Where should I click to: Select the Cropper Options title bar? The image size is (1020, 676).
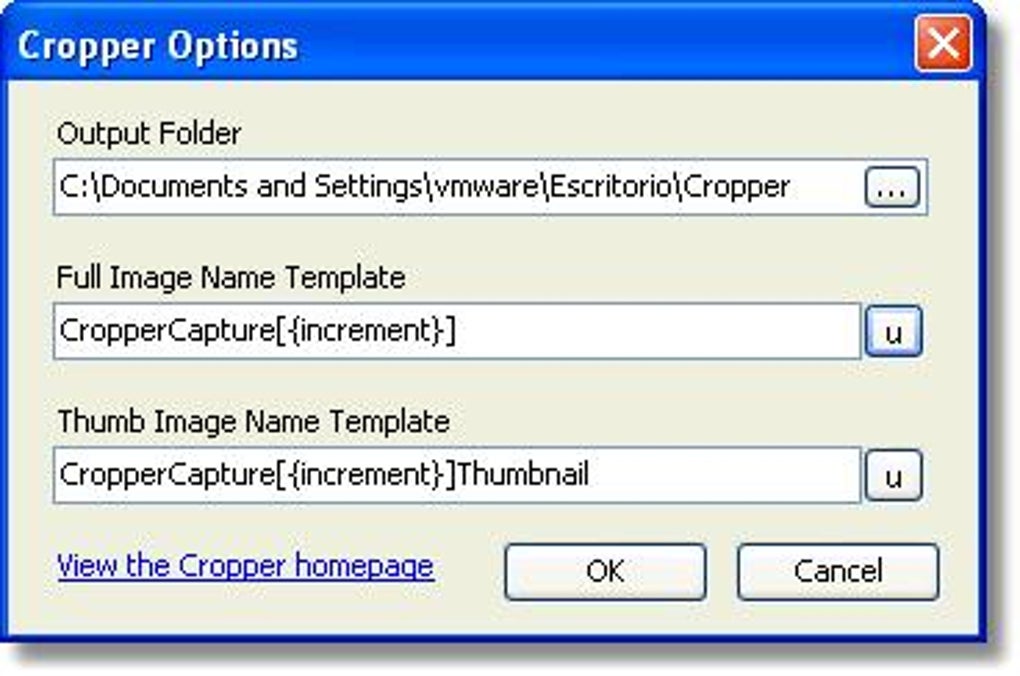coord(455,44)
